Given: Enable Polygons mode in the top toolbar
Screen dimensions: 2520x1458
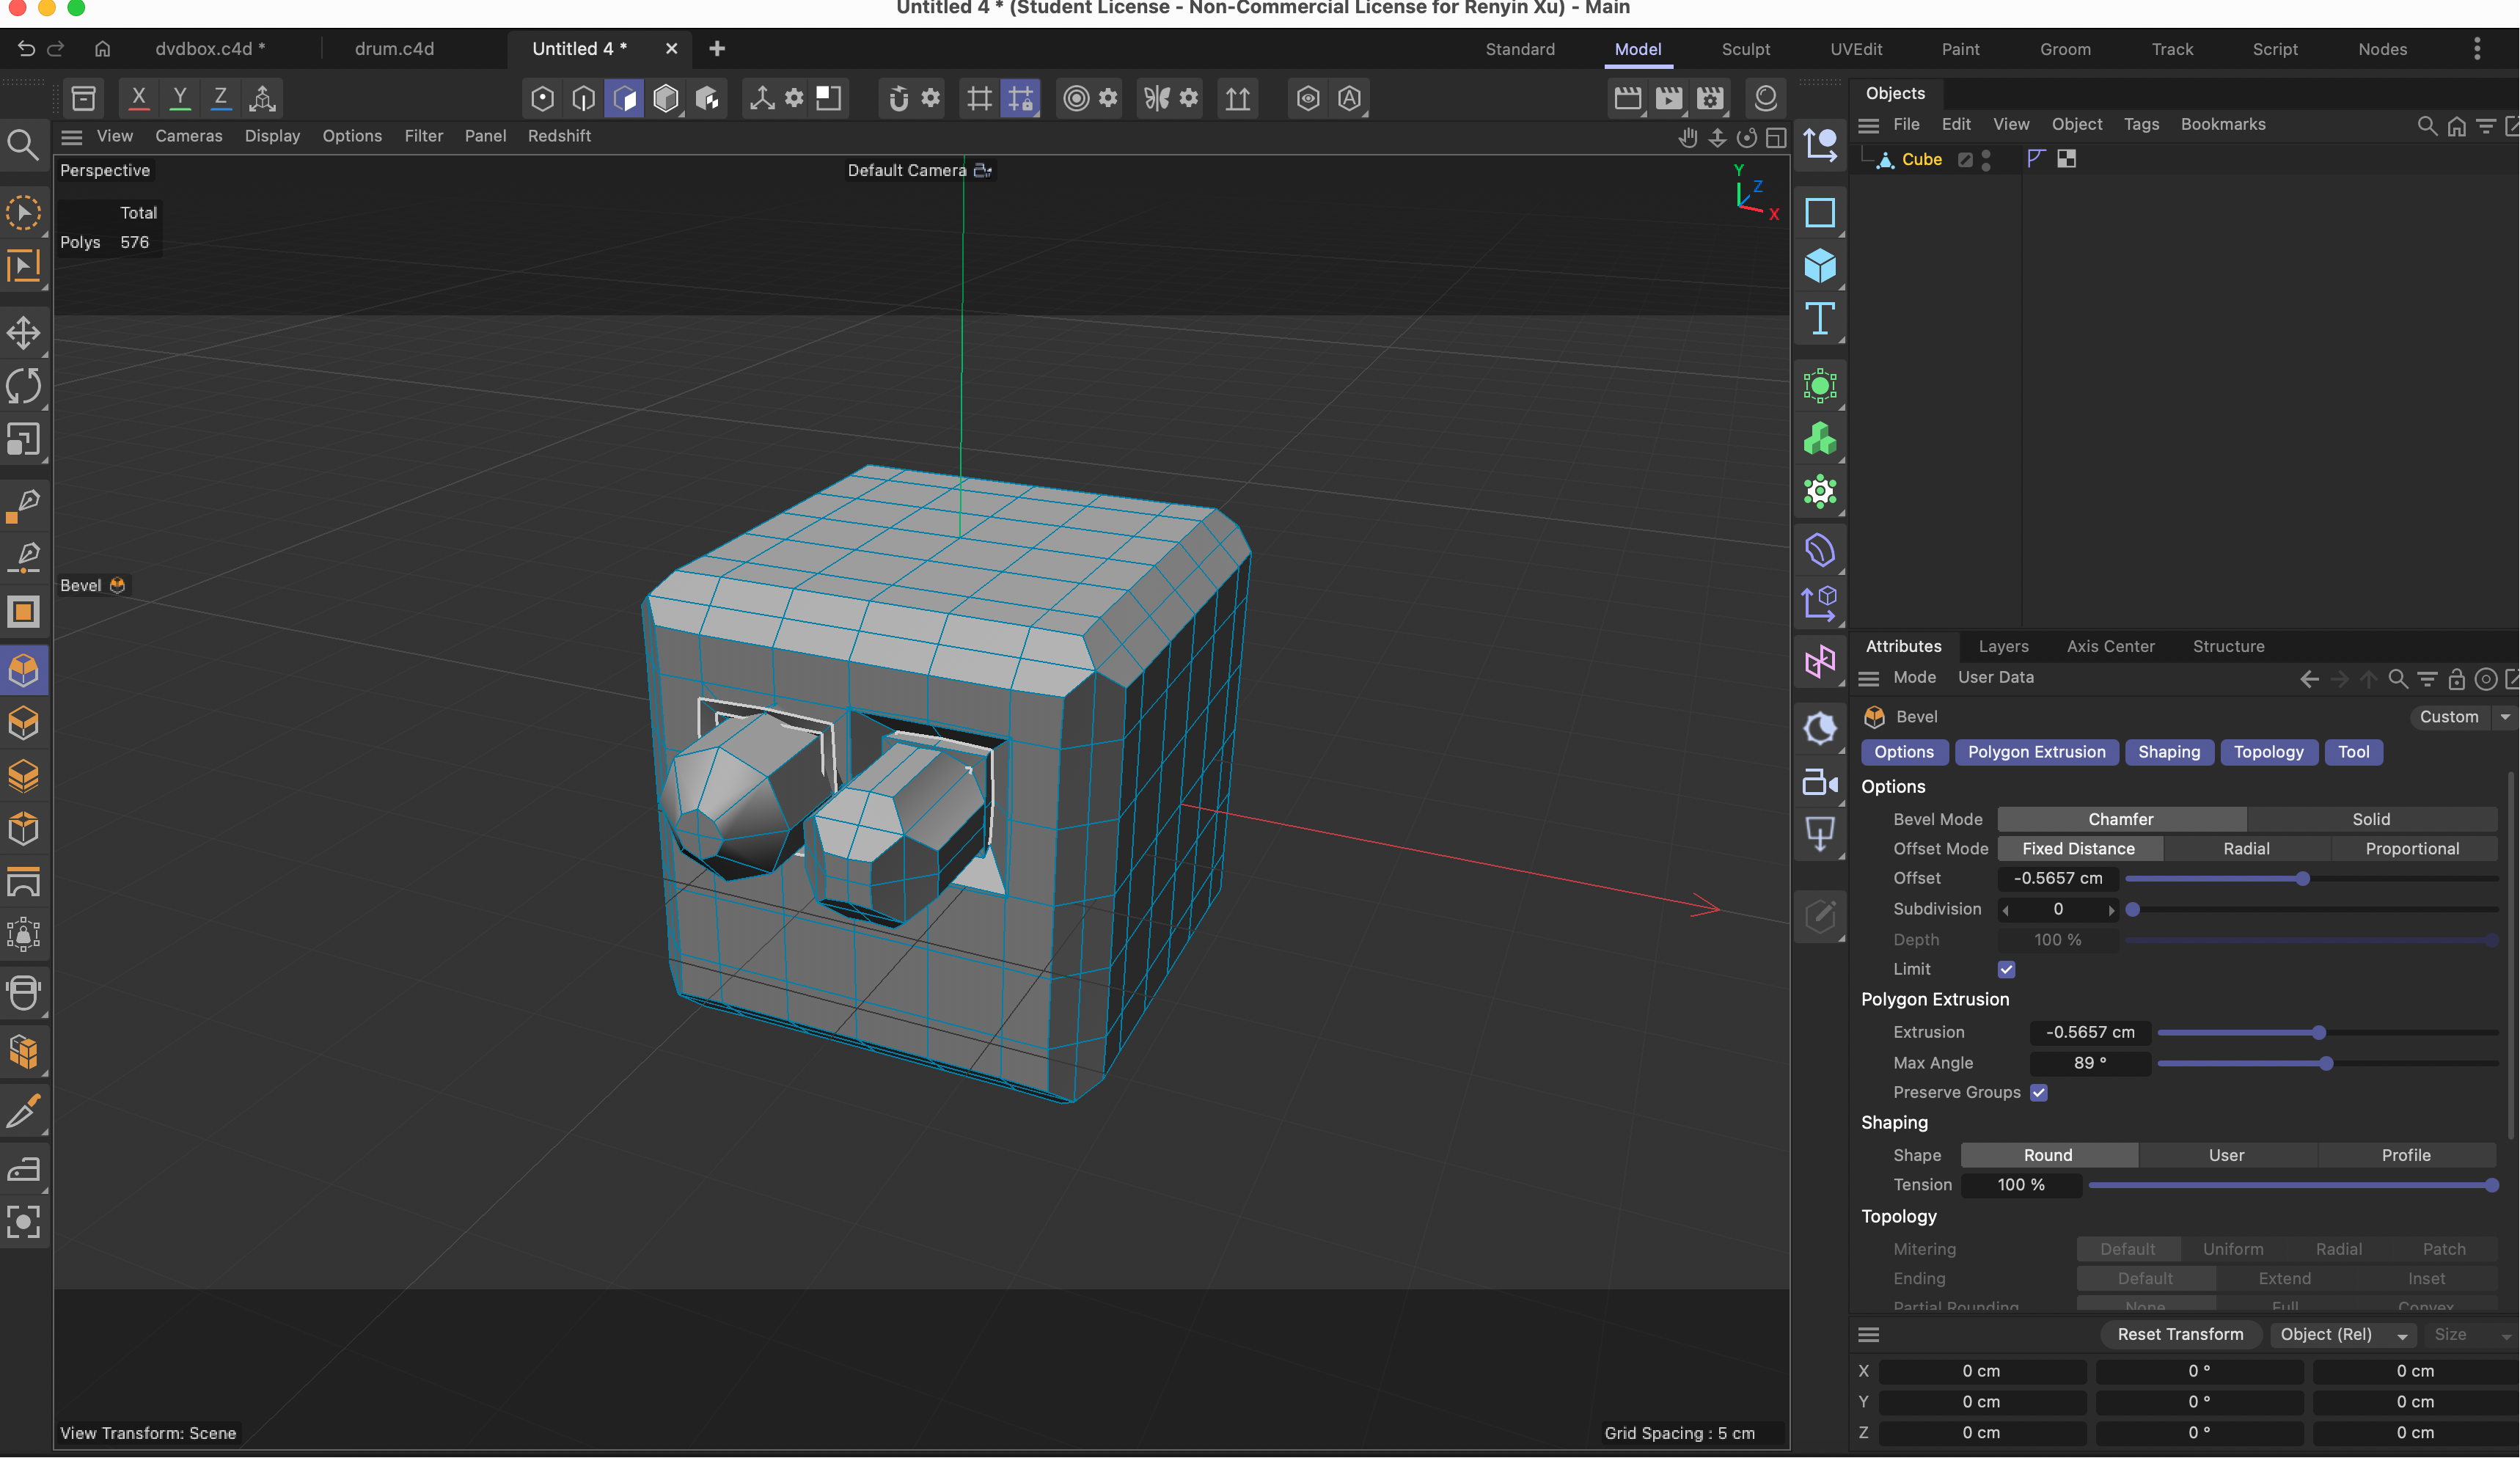Looking at the screenshot, I should coord(624,98).
